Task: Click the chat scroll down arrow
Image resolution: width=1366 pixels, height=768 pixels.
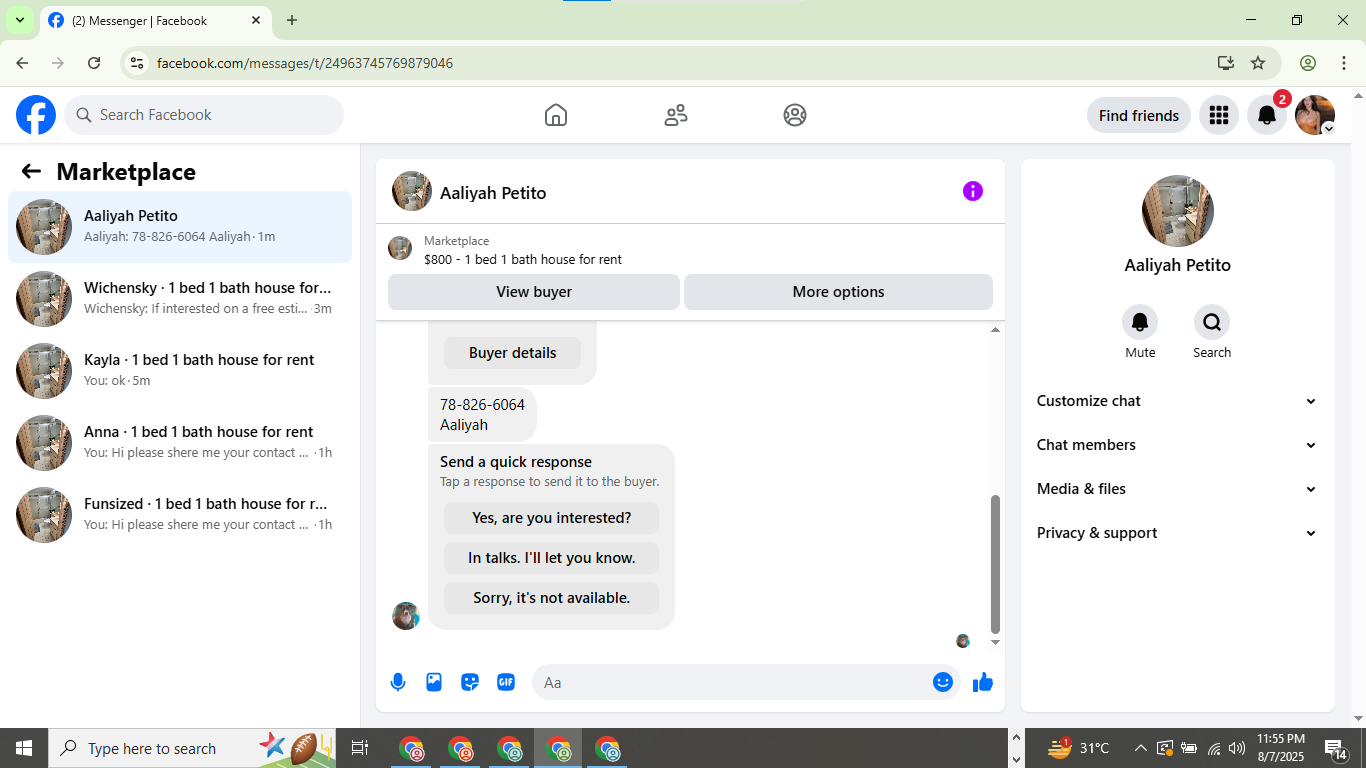Action: (x=995, y=642)
